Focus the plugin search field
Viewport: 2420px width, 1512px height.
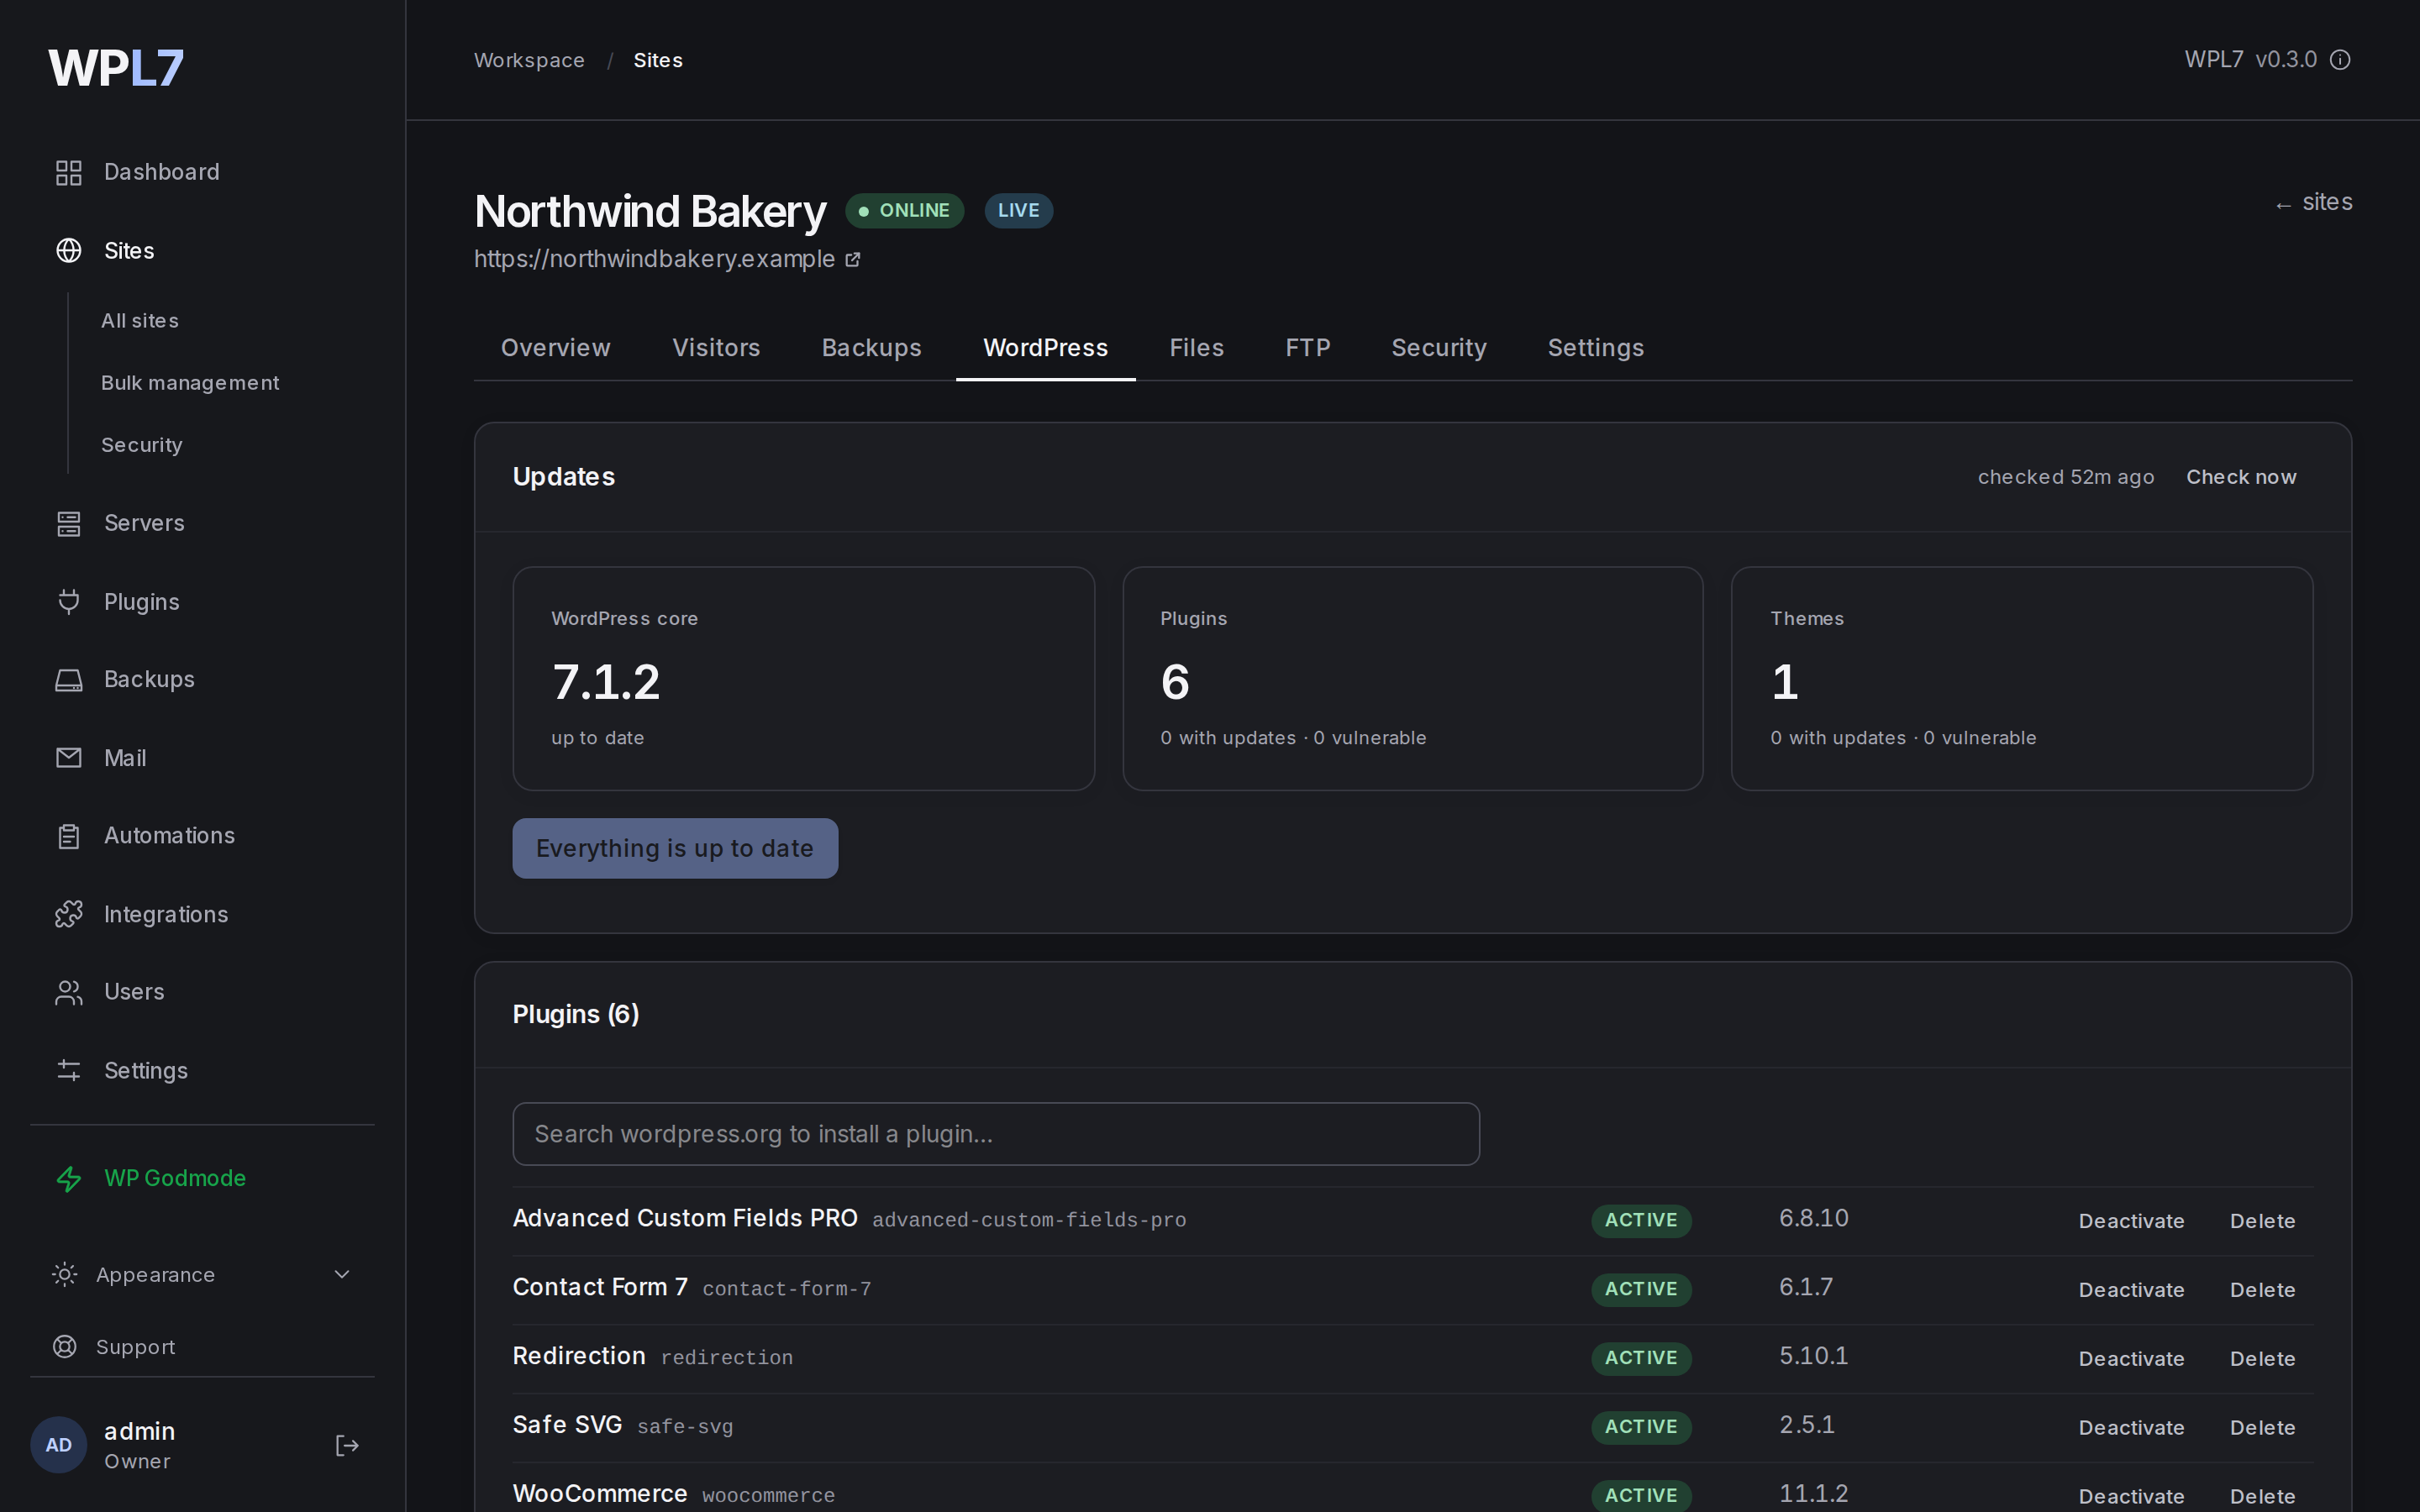(x=996, y=1134)
